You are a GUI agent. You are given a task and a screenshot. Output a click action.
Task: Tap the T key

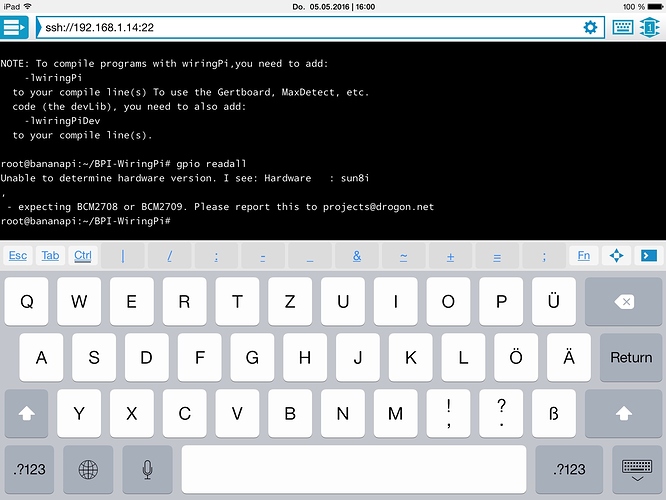click(x=237, y=302)
